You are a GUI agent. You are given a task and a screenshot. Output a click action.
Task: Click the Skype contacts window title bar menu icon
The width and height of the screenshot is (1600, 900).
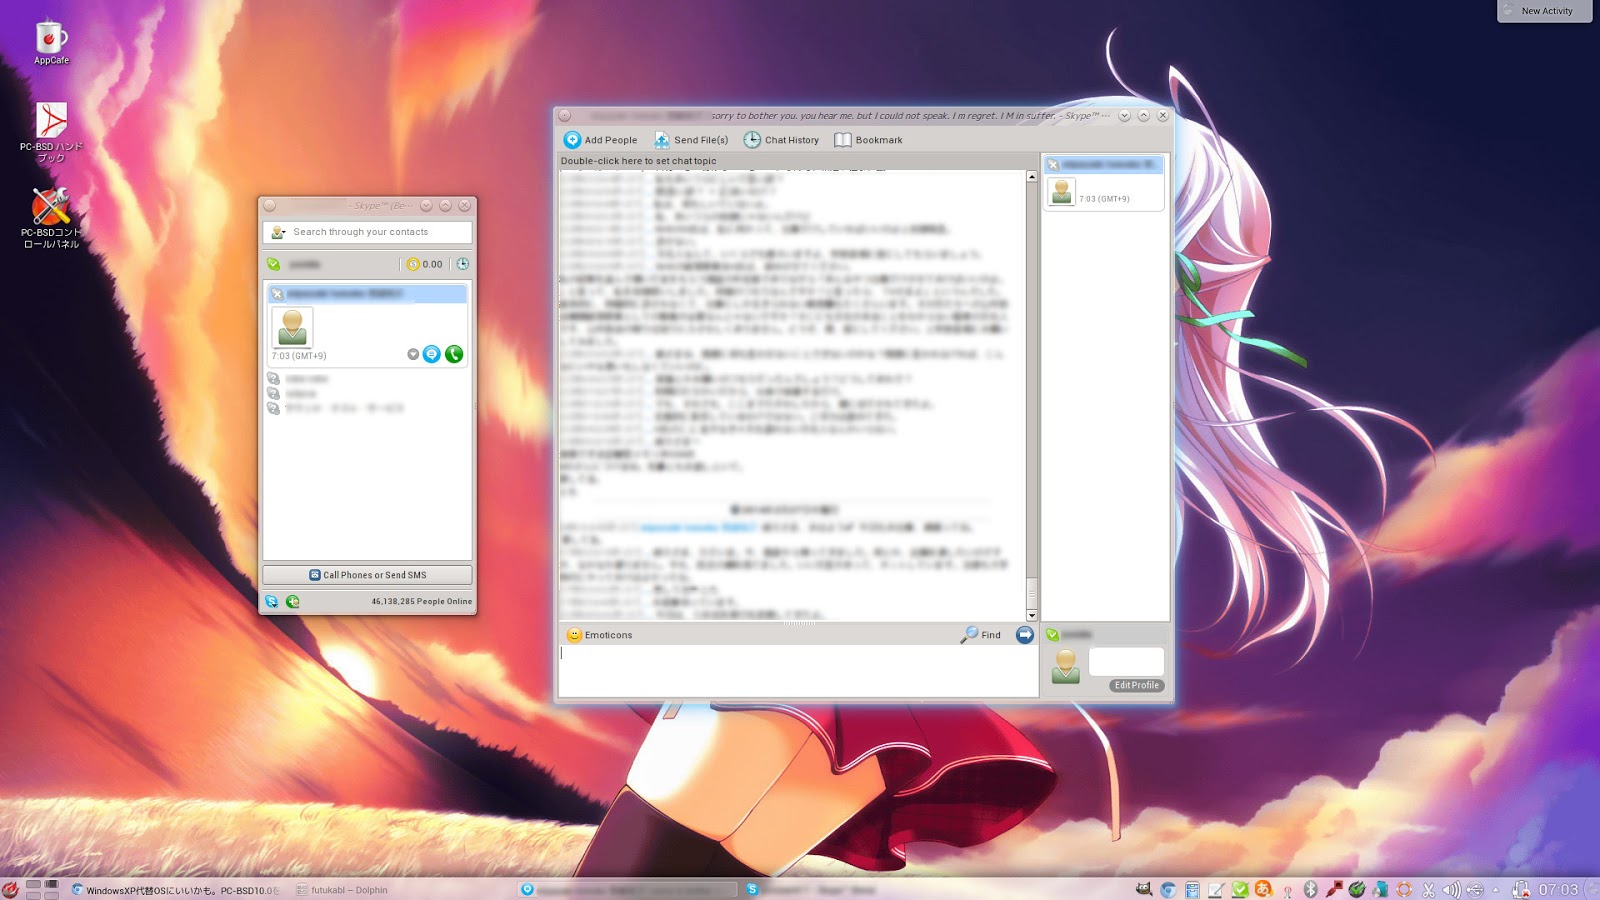point(269,206)
